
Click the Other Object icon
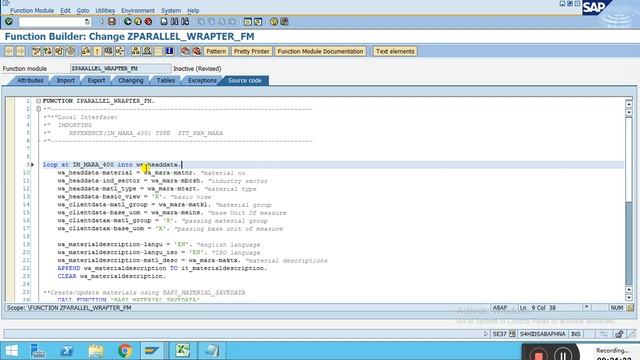pyautogui.click(x=59, y=51)
